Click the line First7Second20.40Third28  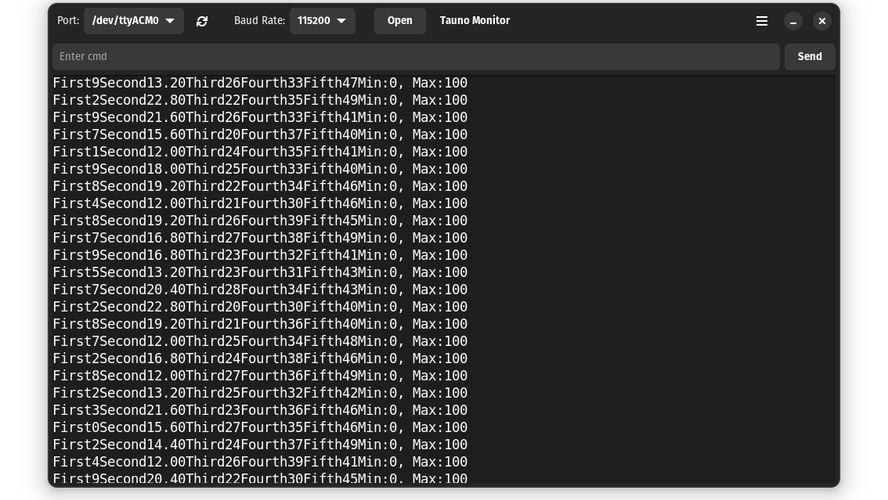coord(260,289)
